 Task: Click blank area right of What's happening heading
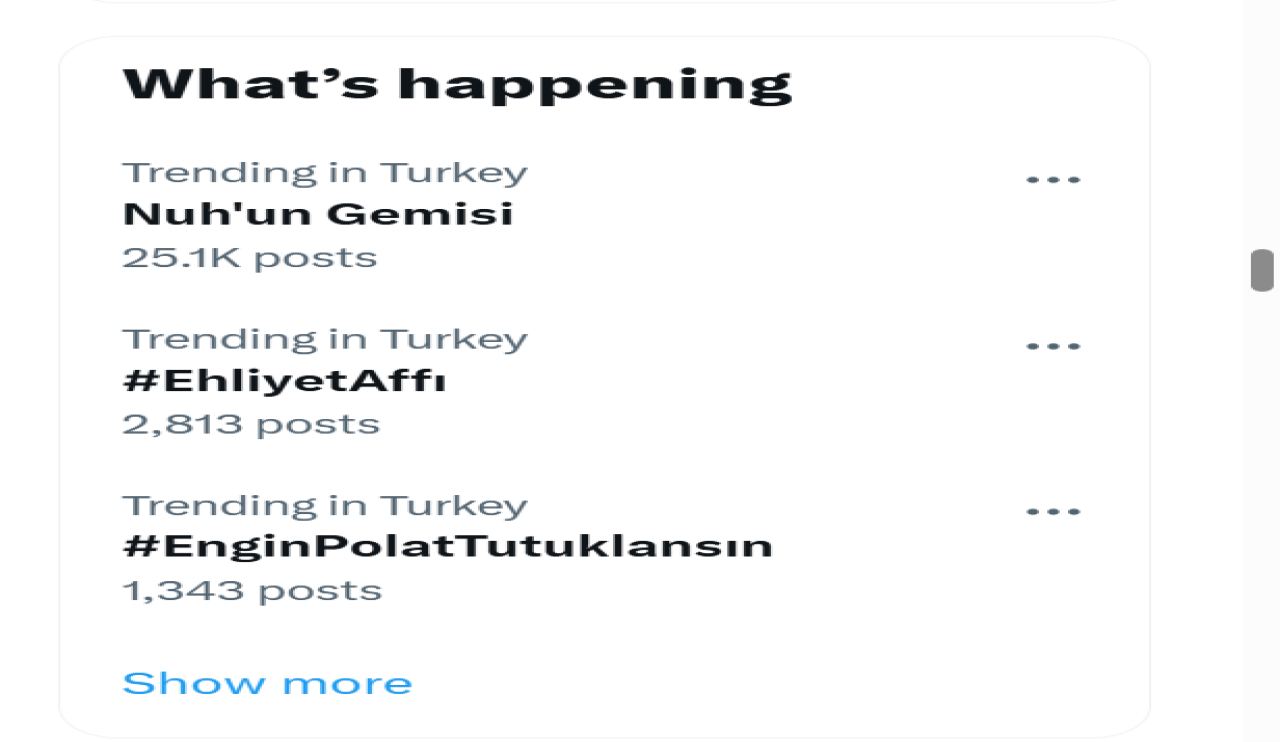(960, 84)
